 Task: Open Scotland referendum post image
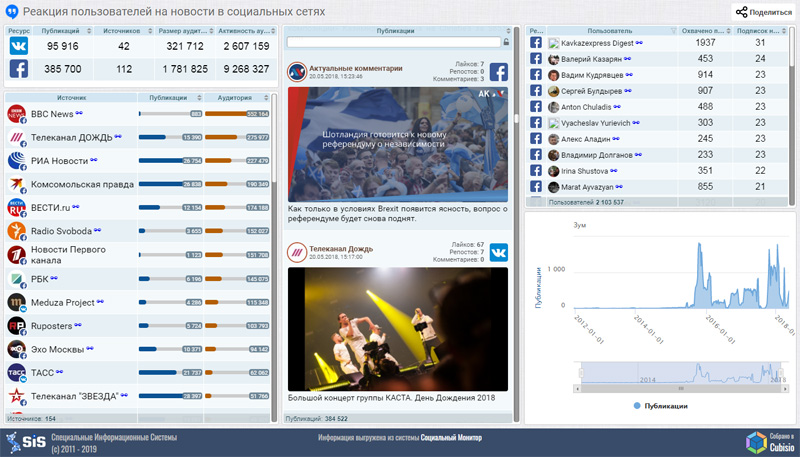(398, 144)
